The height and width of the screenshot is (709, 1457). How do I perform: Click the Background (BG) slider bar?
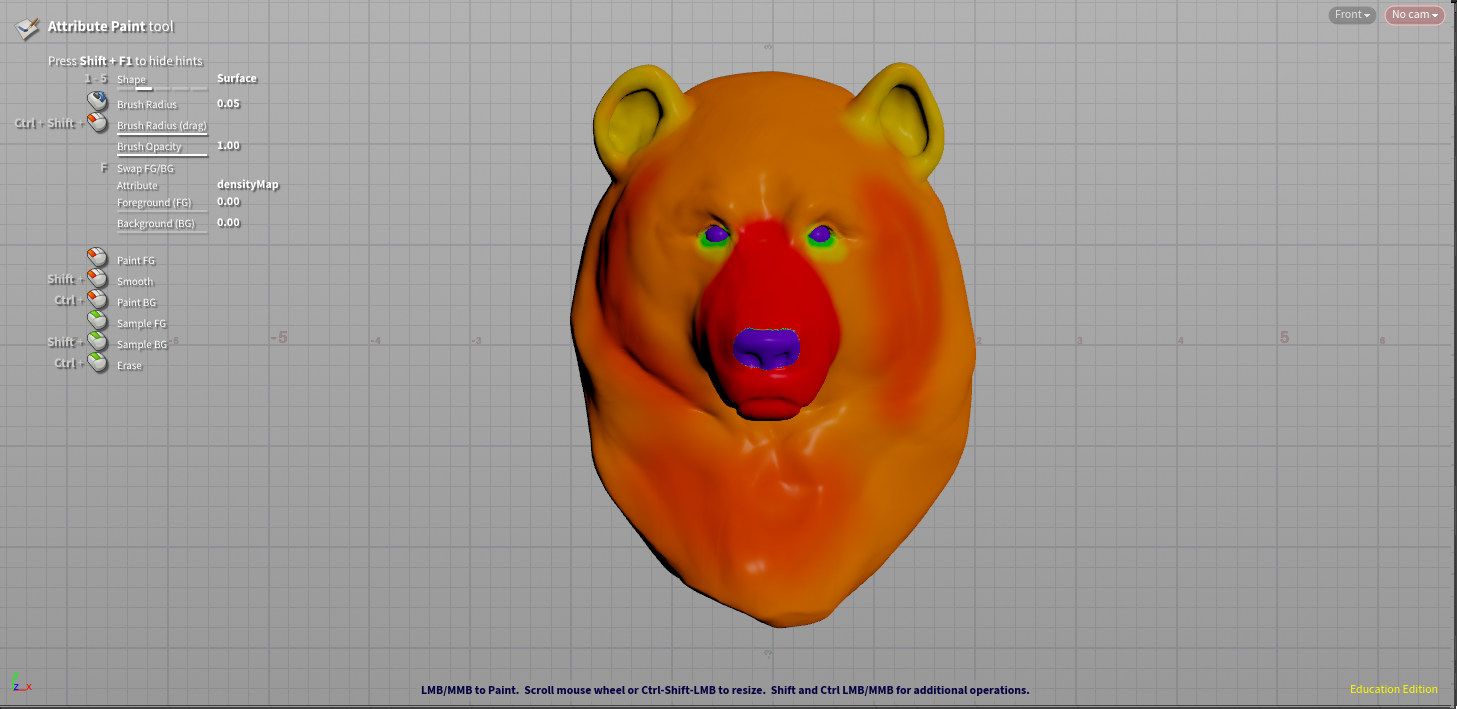pos(162,232)
